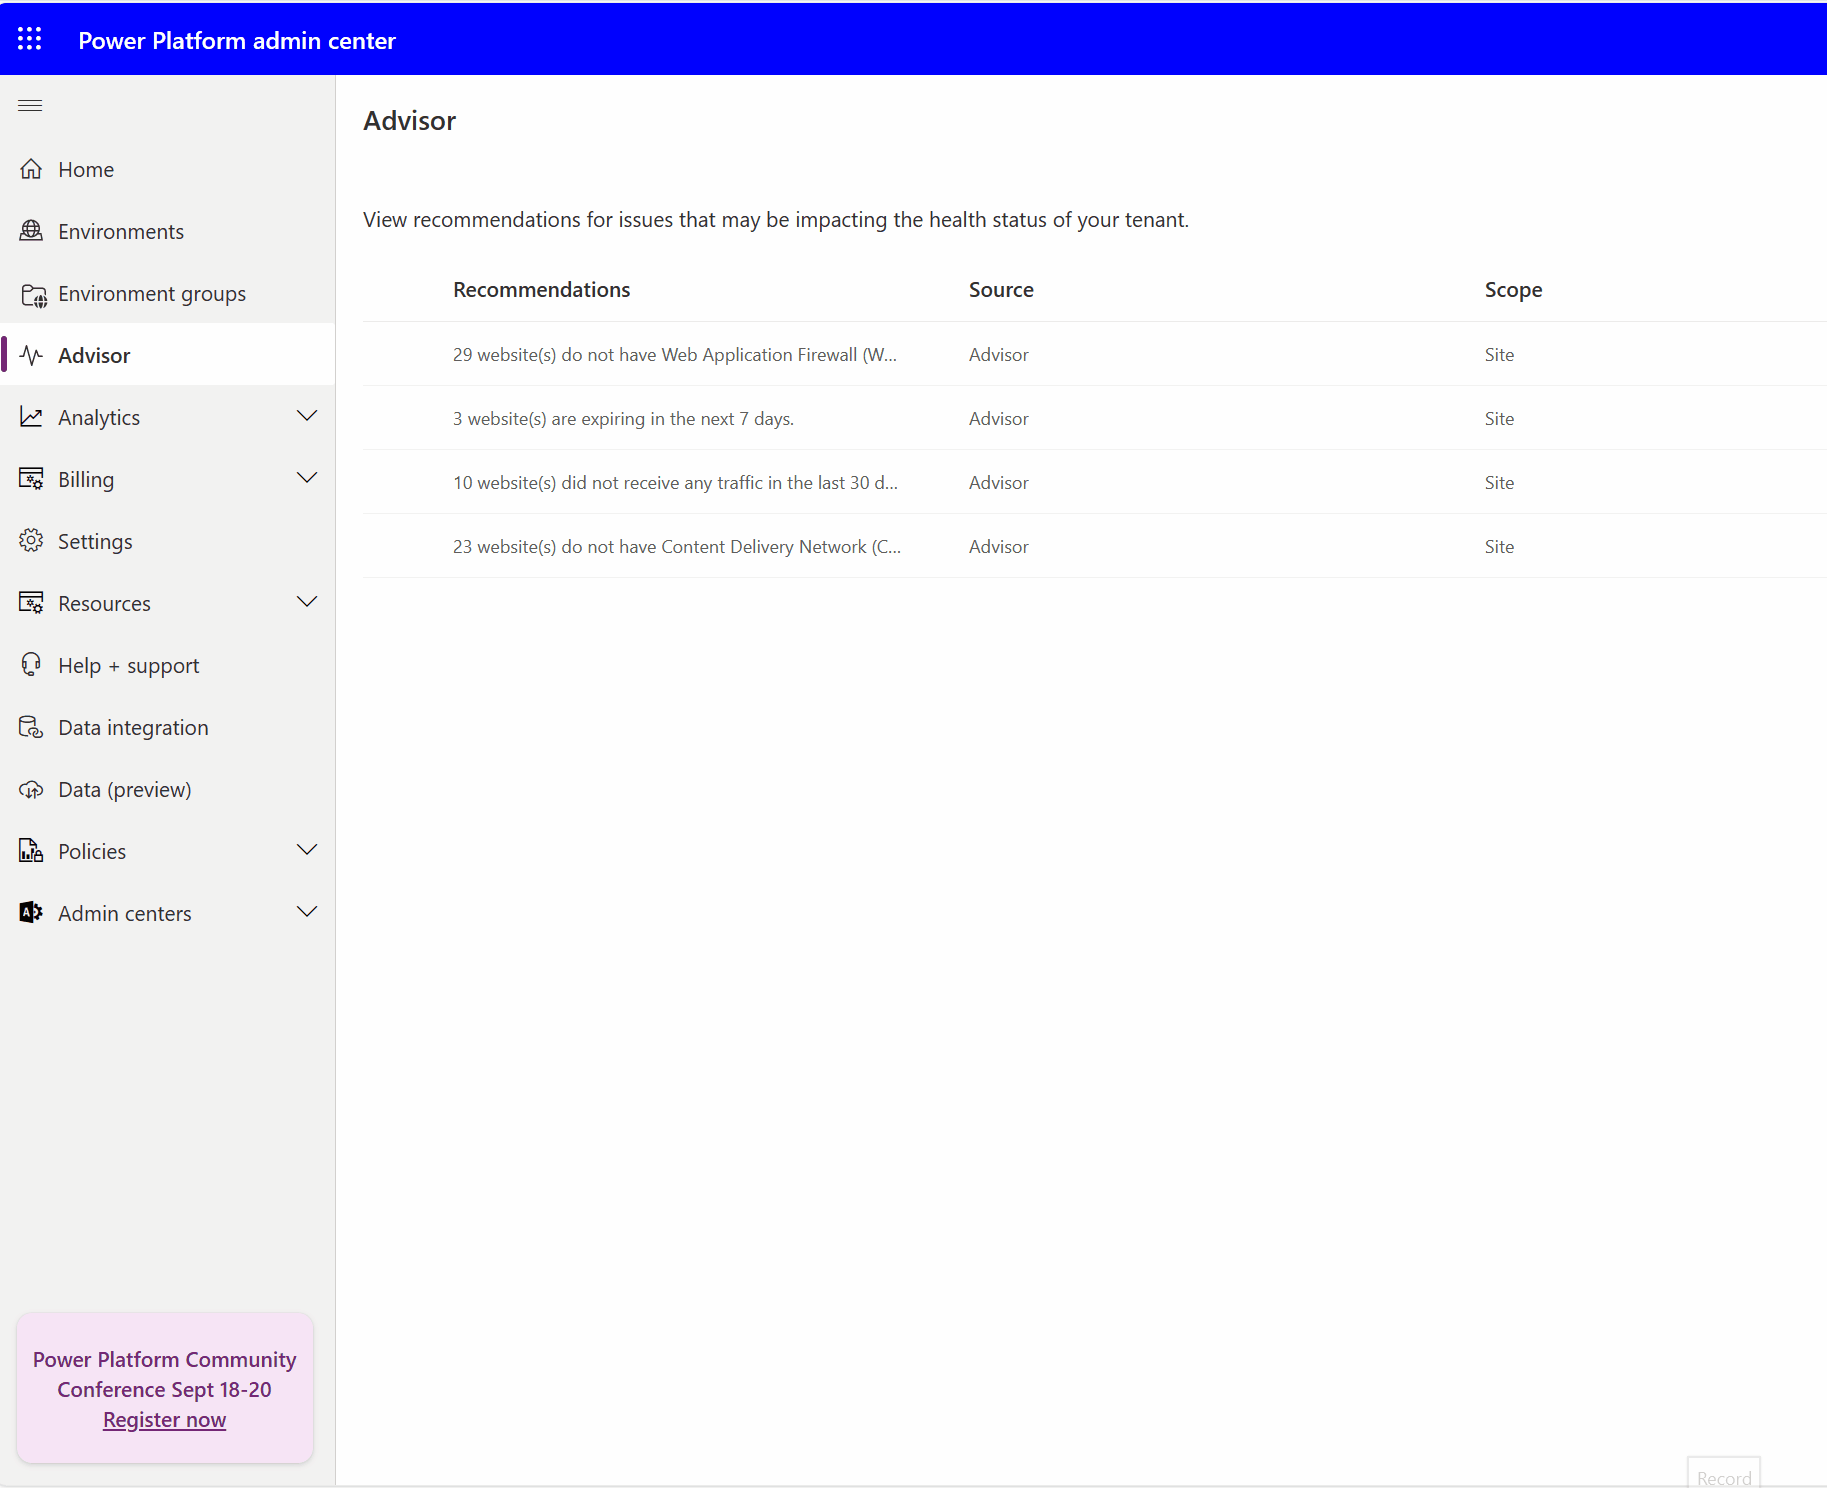The width and height of the screenshot is (1827, 1488).
Task: Sort by the Recommendations column header
Action: click(541, 289)
